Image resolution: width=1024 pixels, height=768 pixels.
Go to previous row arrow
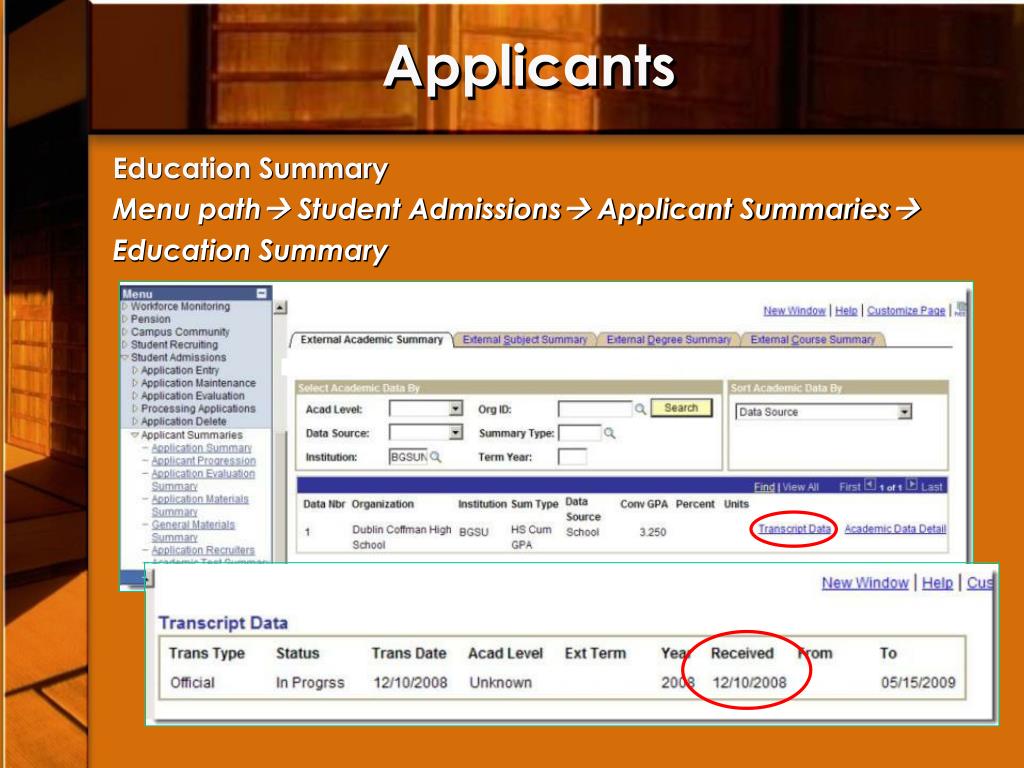click(x=869, y=485)
